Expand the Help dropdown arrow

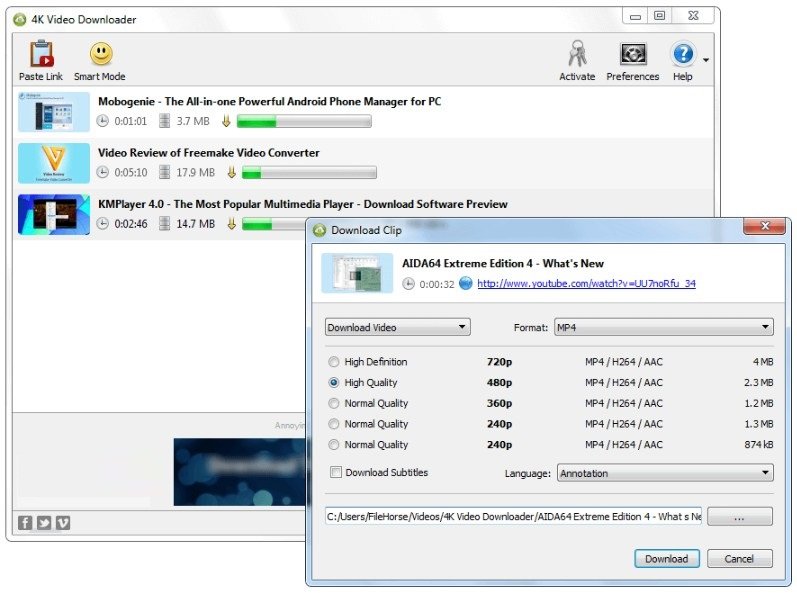click(x=706, y=60)
